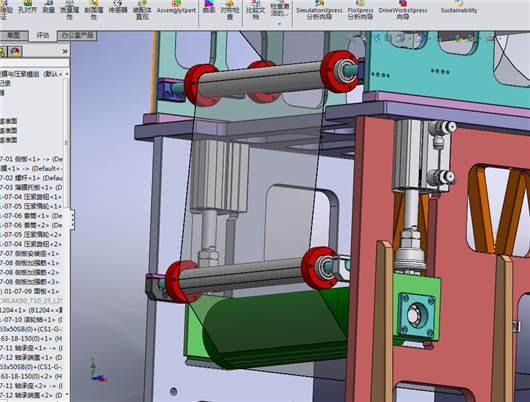Viewport: 530px width, 402px height.
Task: Select top assembly node 膜与压紧模组
Action: pyautogui.click(x=31, y=74)
